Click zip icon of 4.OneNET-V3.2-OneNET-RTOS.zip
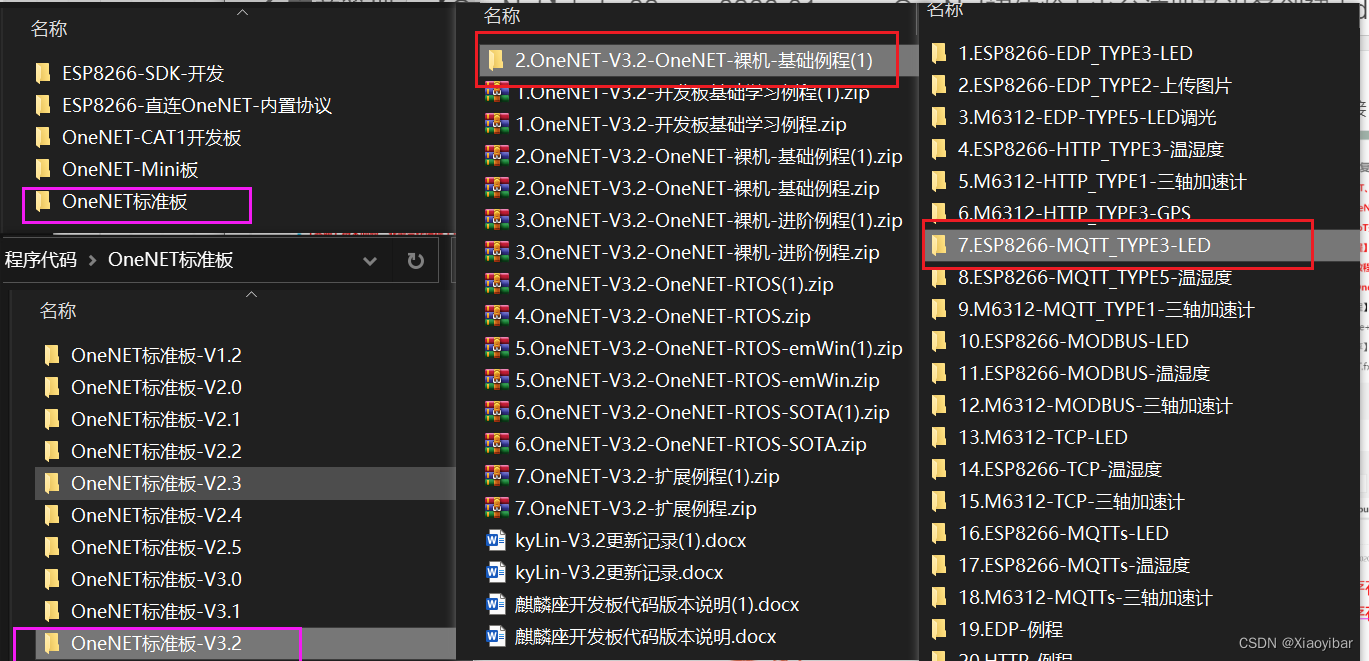The image size is (1369, 661). coord(496,316)
